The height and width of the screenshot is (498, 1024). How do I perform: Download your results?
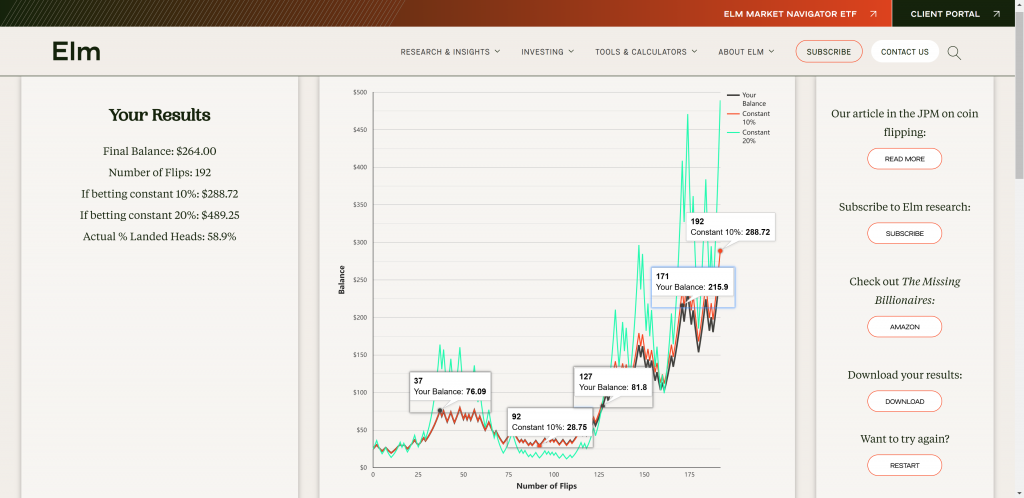904,401
